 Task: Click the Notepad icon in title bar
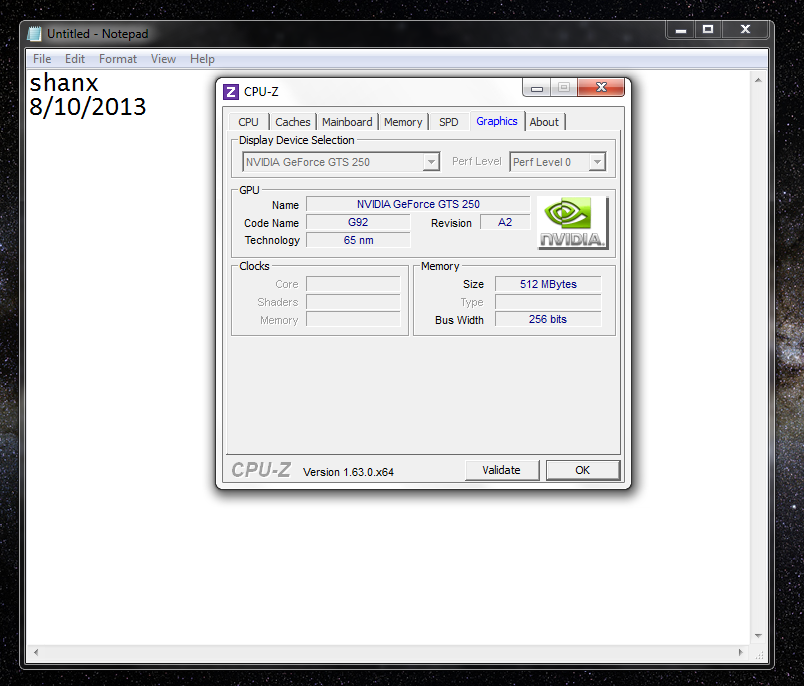pyautogui.click(x=36, y=34)
